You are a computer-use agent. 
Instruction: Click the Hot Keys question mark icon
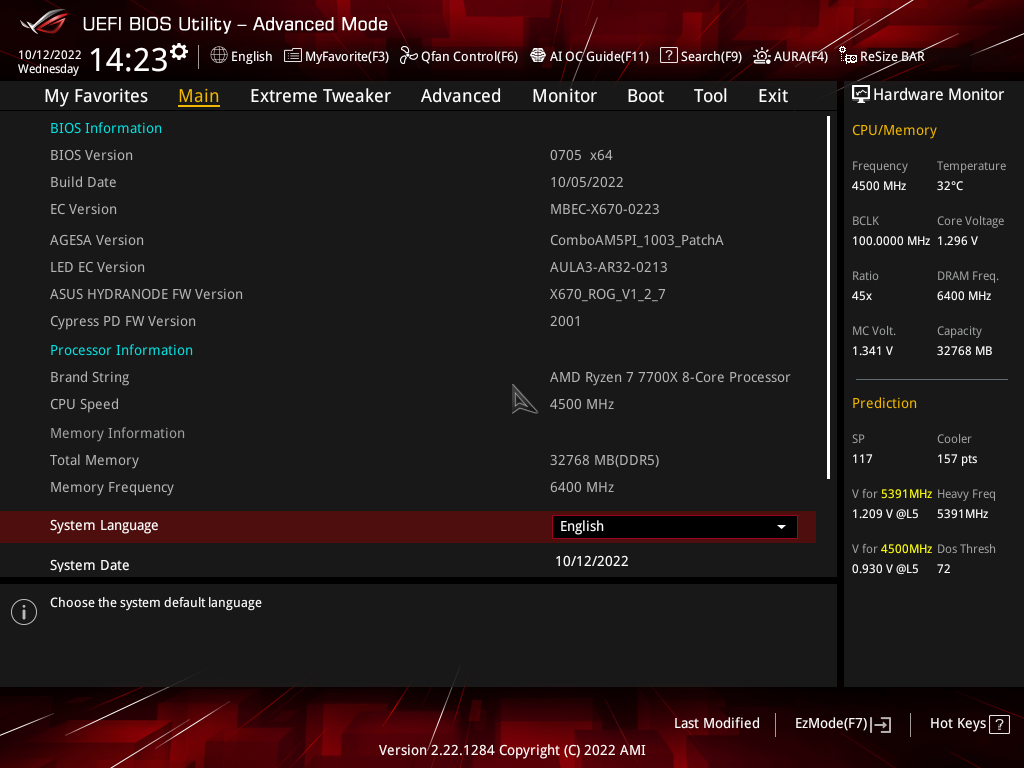pyautogui.click(x=999, y=724)
